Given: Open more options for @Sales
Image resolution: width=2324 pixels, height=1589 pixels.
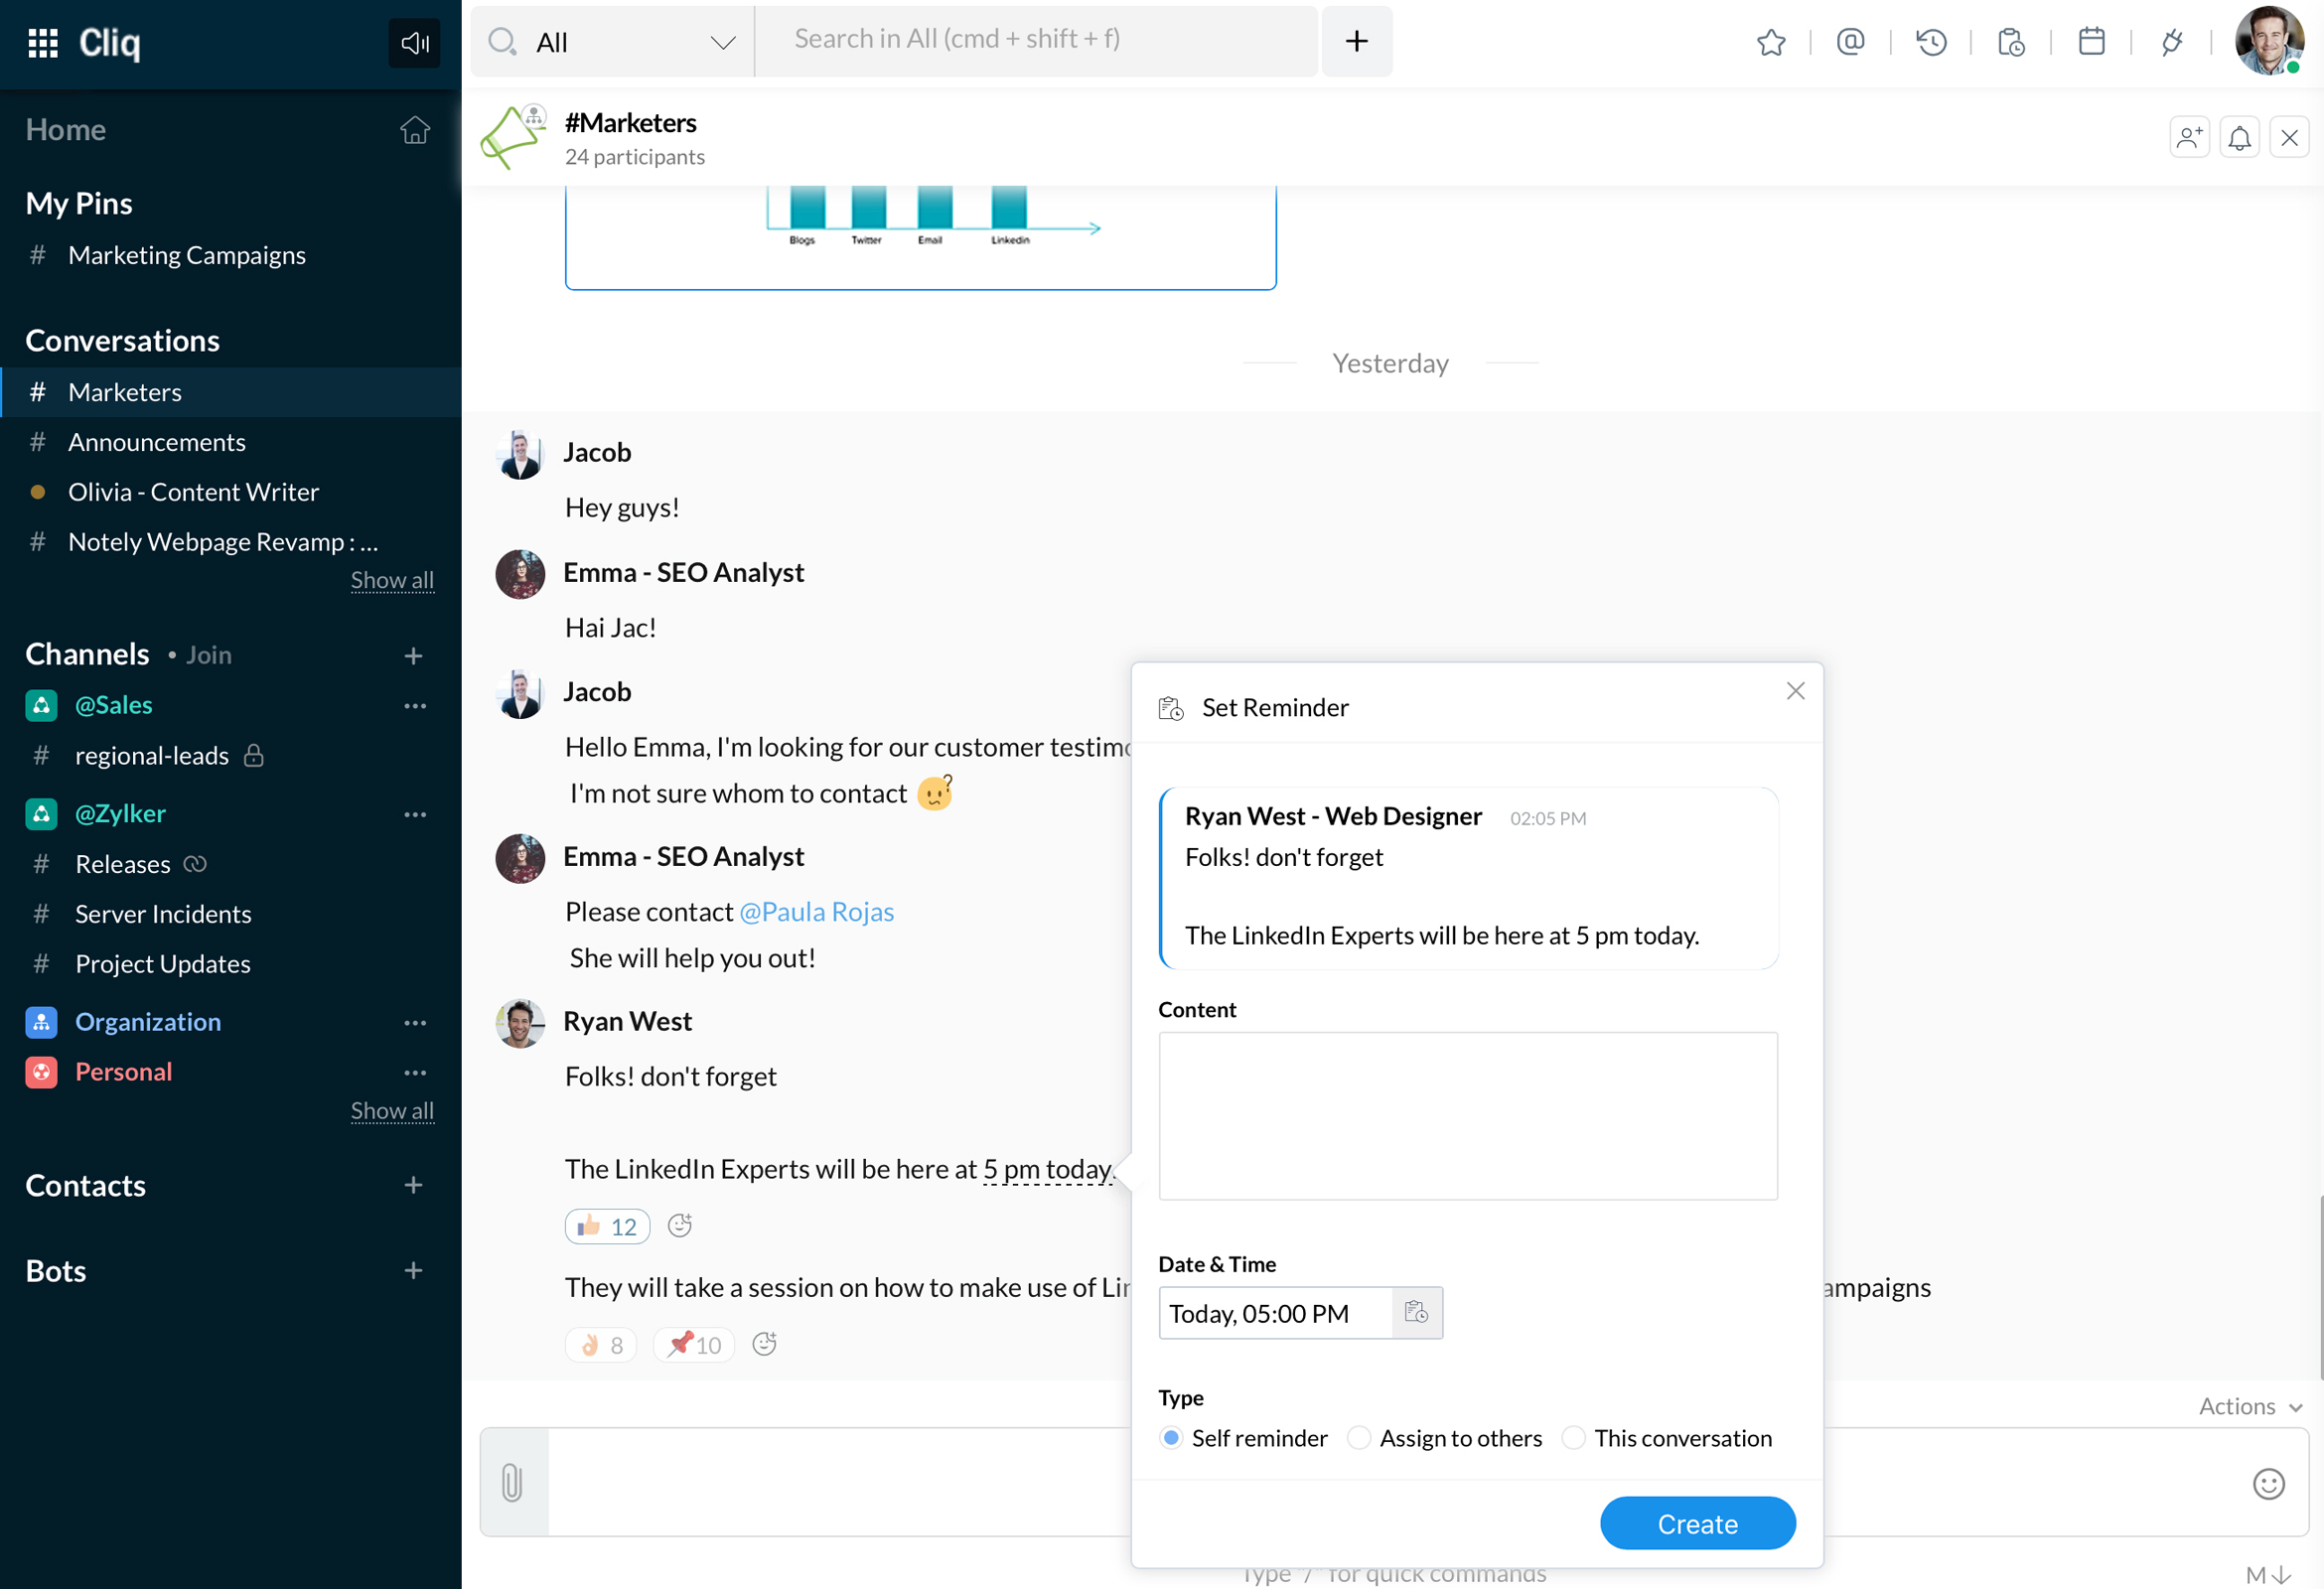Looking at the screenshot, I should pyautogui.click(x=415, y=706).
